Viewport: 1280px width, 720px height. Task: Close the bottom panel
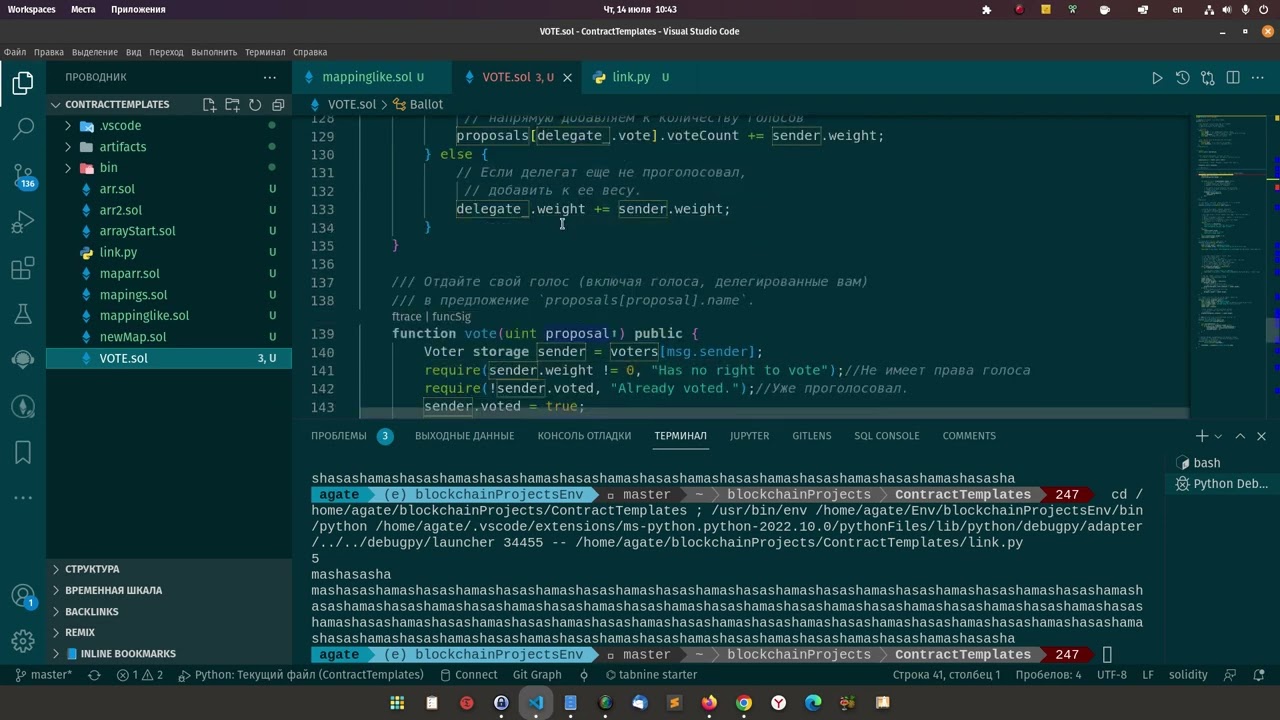point(1261,436)
